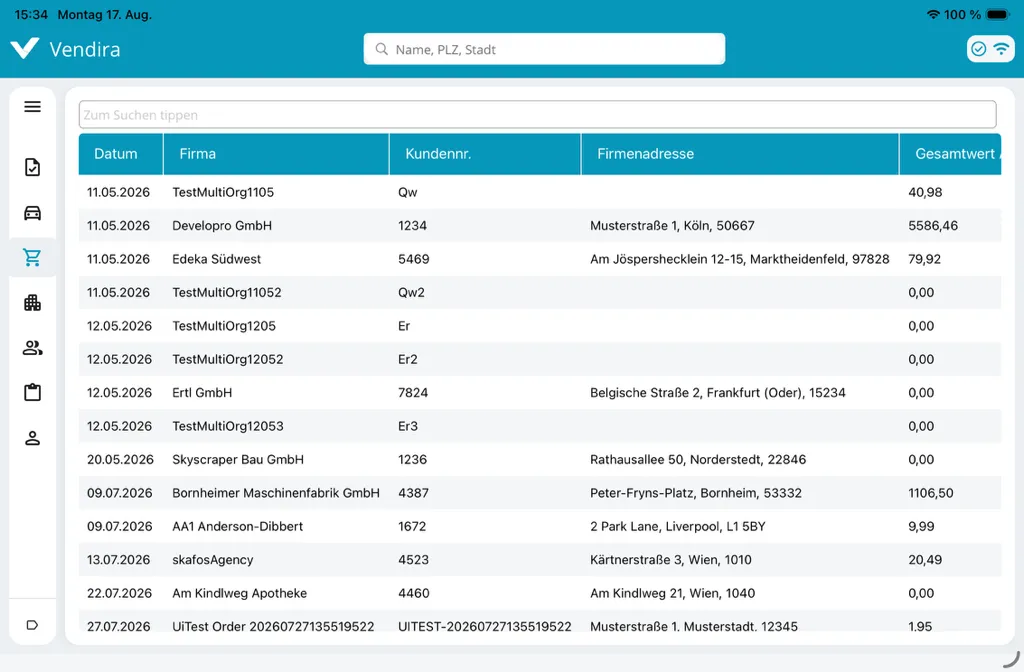Sort by the Firma column header
This screenshot has width=1024, height=672.
[276, 154]
